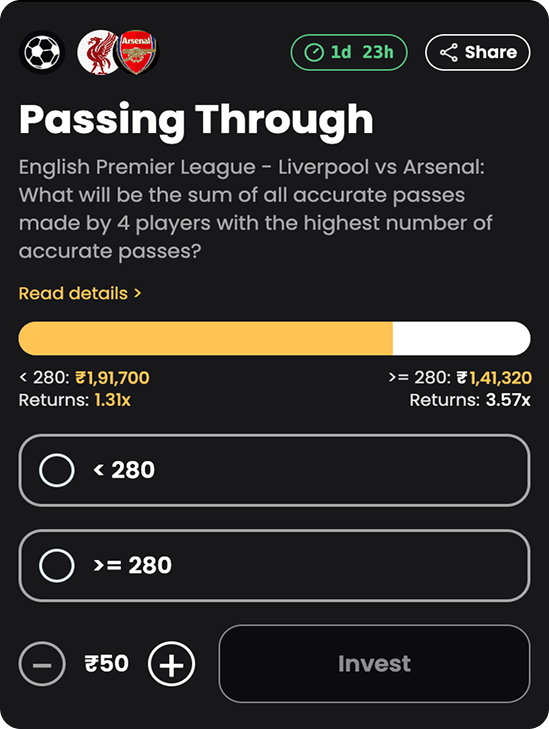
Task: Expand Read details chevron
Action: pyautogui.click(x=137, y=293)
